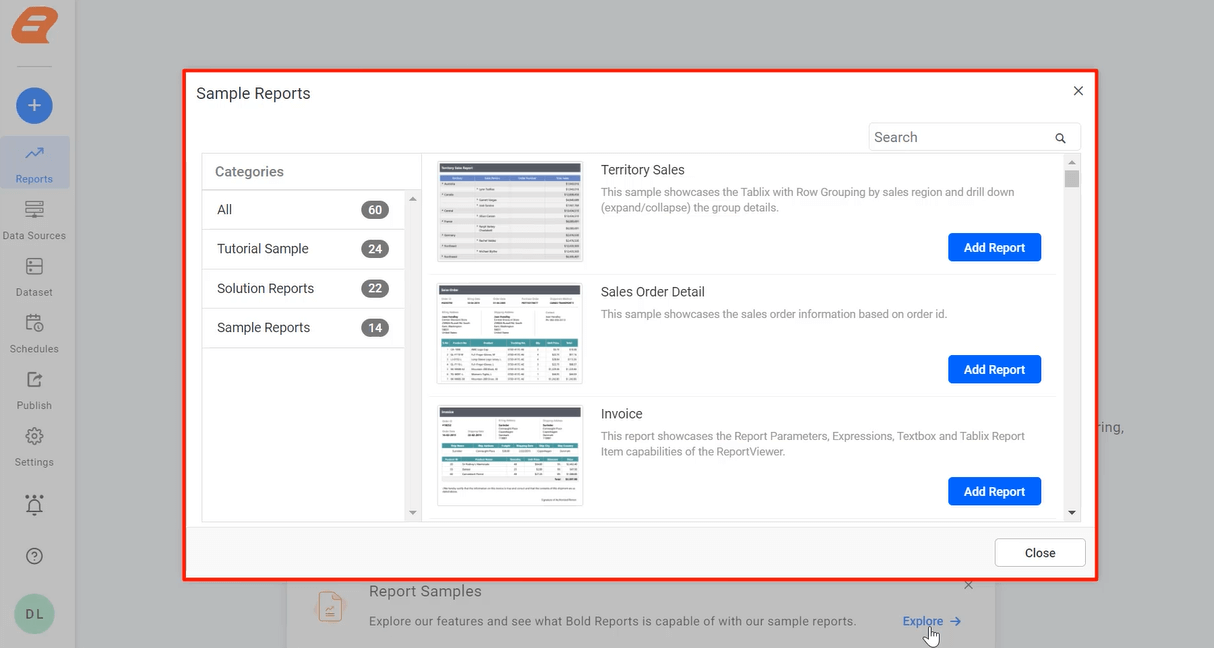
Task: Click the Invoice report title
Action: [x=622, y=414]
